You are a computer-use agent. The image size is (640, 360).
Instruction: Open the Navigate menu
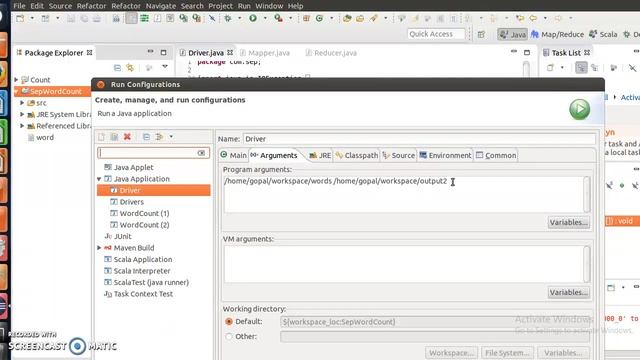[x=161, y=6]
